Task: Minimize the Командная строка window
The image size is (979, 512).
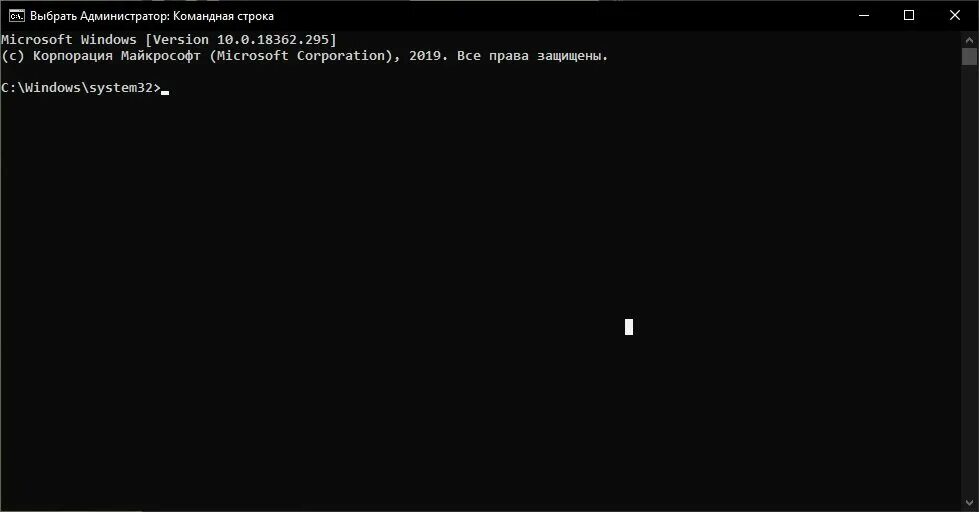Action: tap(864, 16)
